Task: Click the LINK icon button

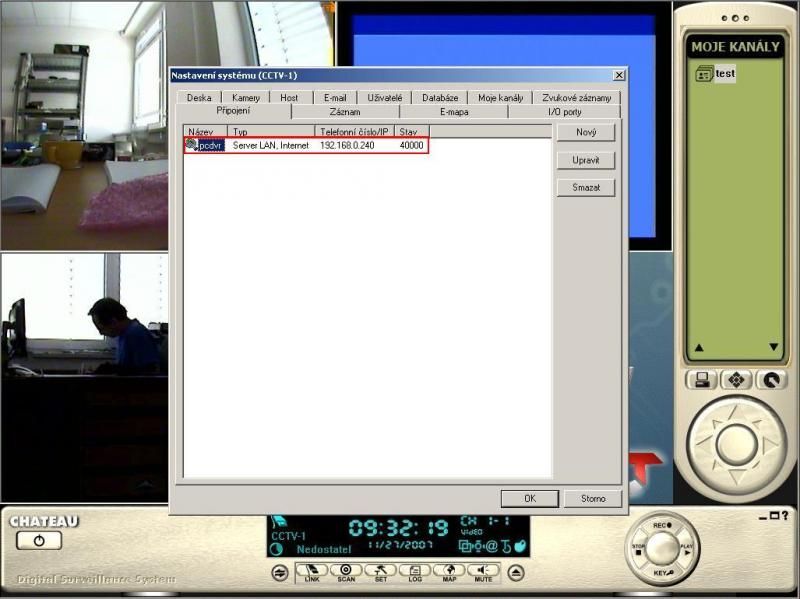Action: click(312, 572)
